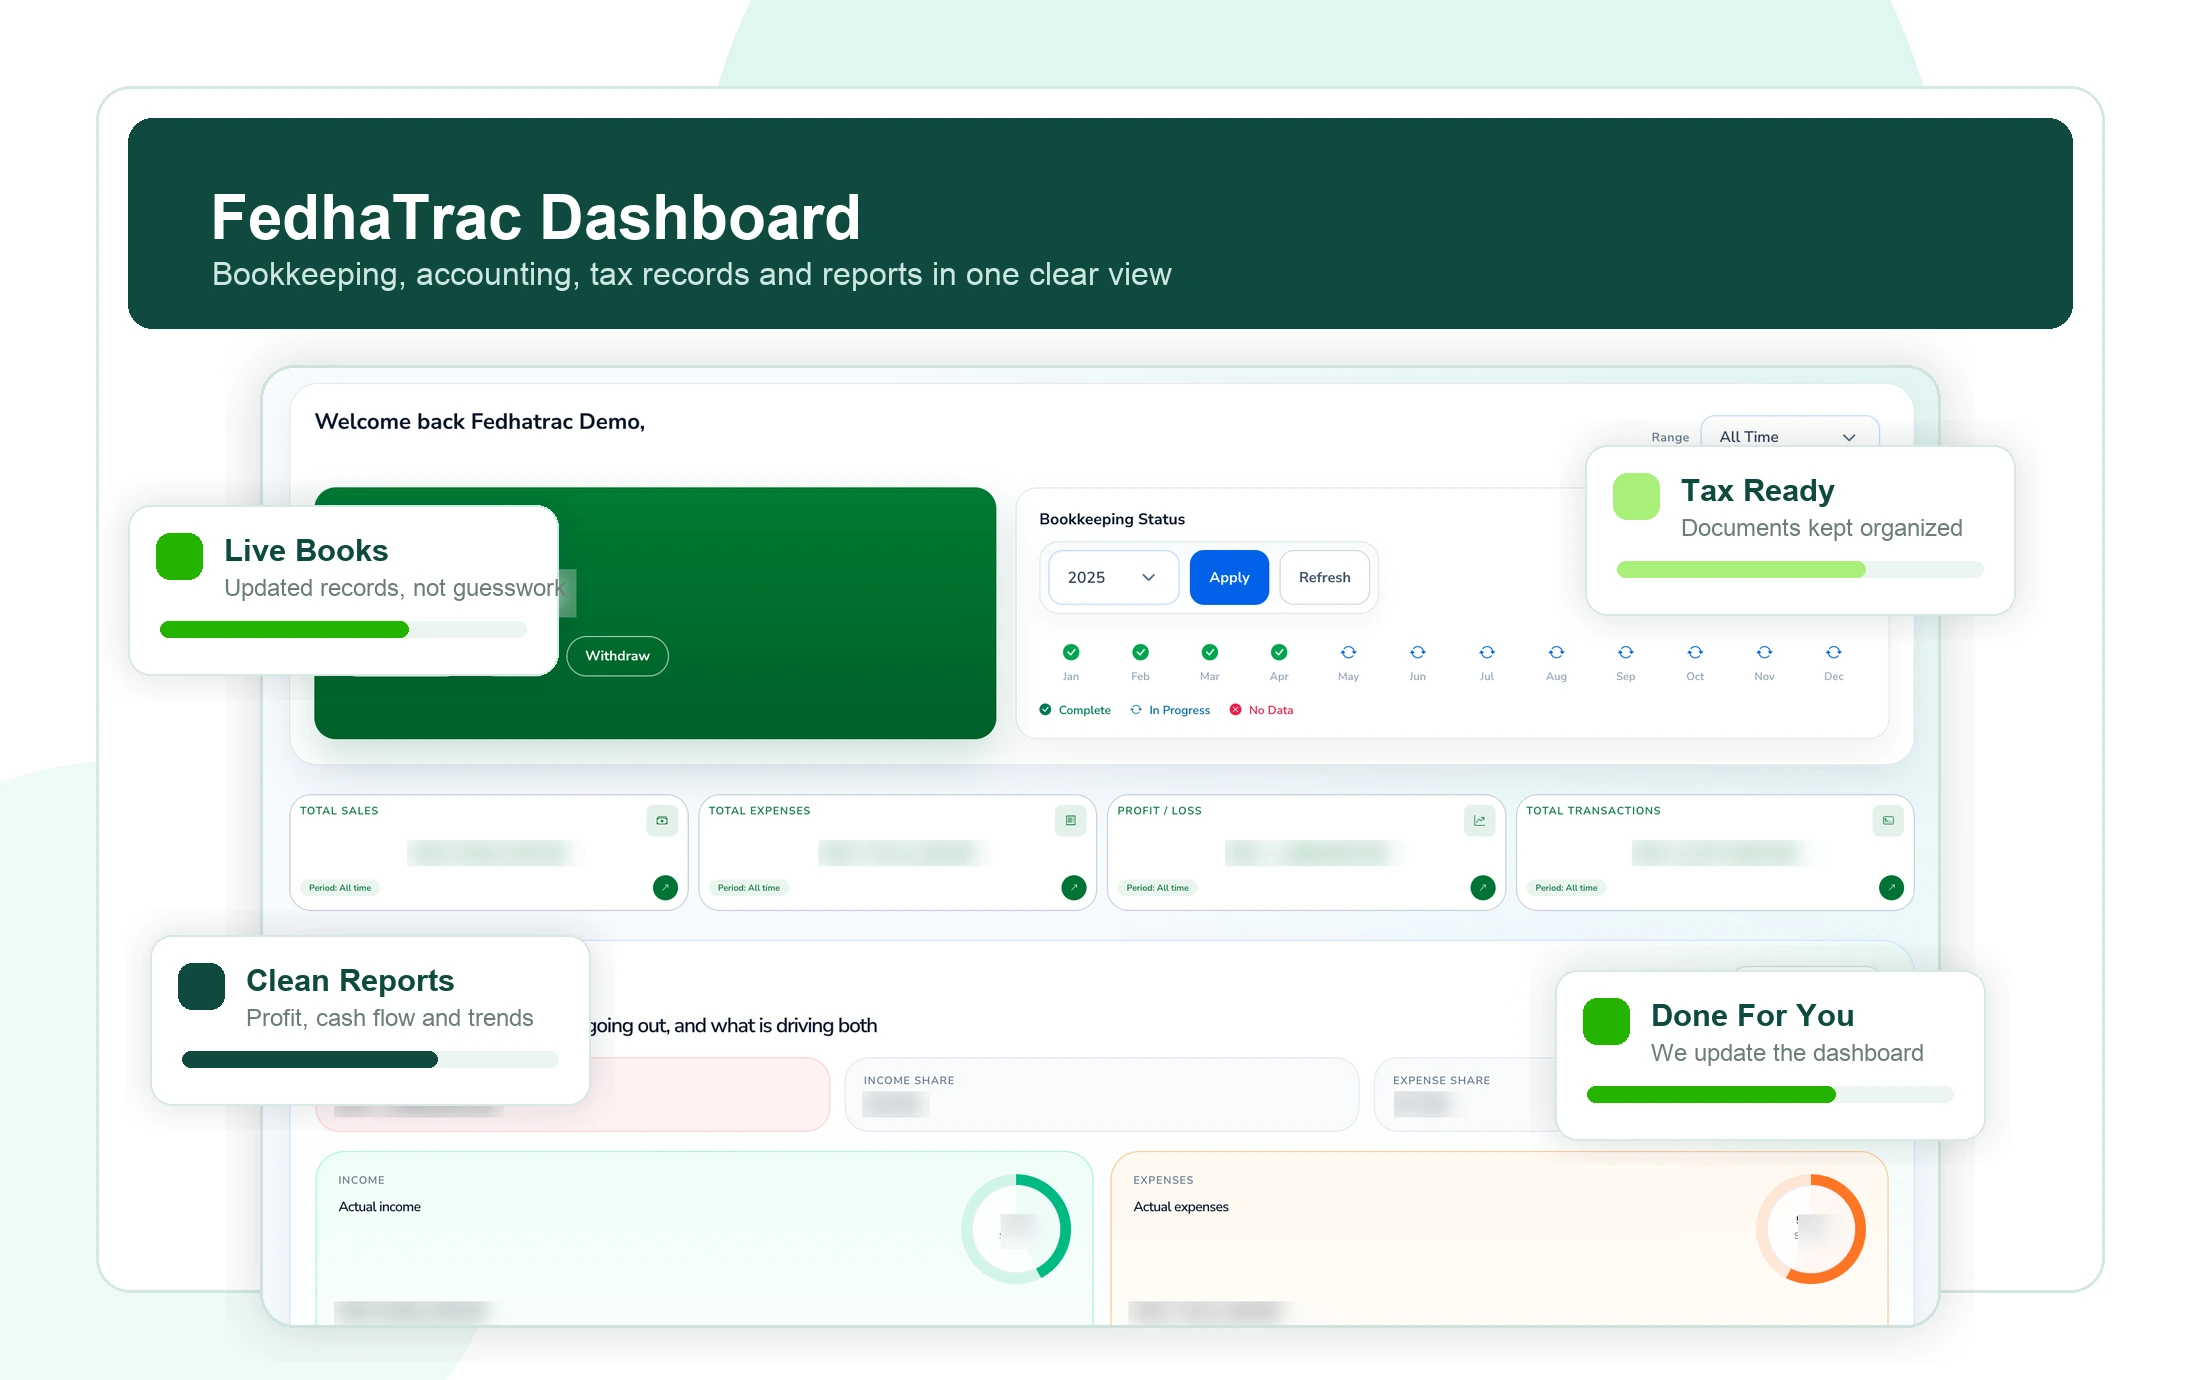Click the Tax Ready card title
Image resolution: width=2200 pixels, height=1380 pixels.
pyautogui.click(x=1757, y=490)
